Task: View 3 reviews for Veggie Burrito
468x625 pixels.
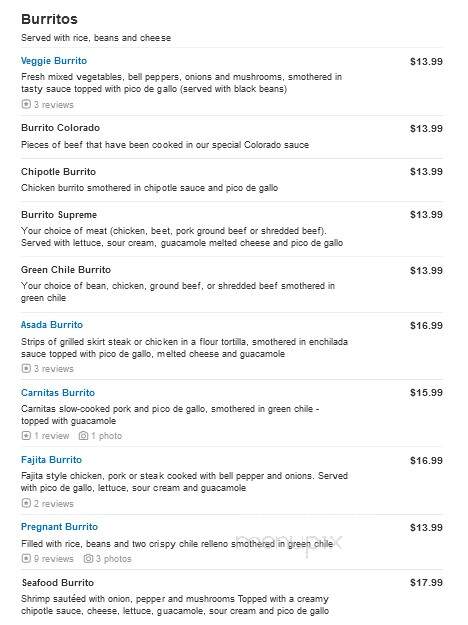Action: 54,105
